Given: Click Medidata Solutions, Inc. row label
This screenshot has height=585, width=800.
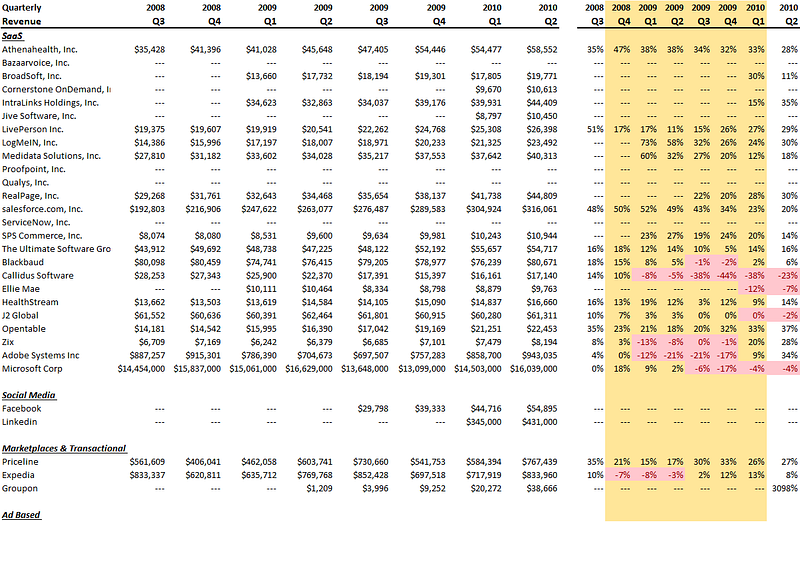Looking at the screenshot, I should (x=51, y=156).
